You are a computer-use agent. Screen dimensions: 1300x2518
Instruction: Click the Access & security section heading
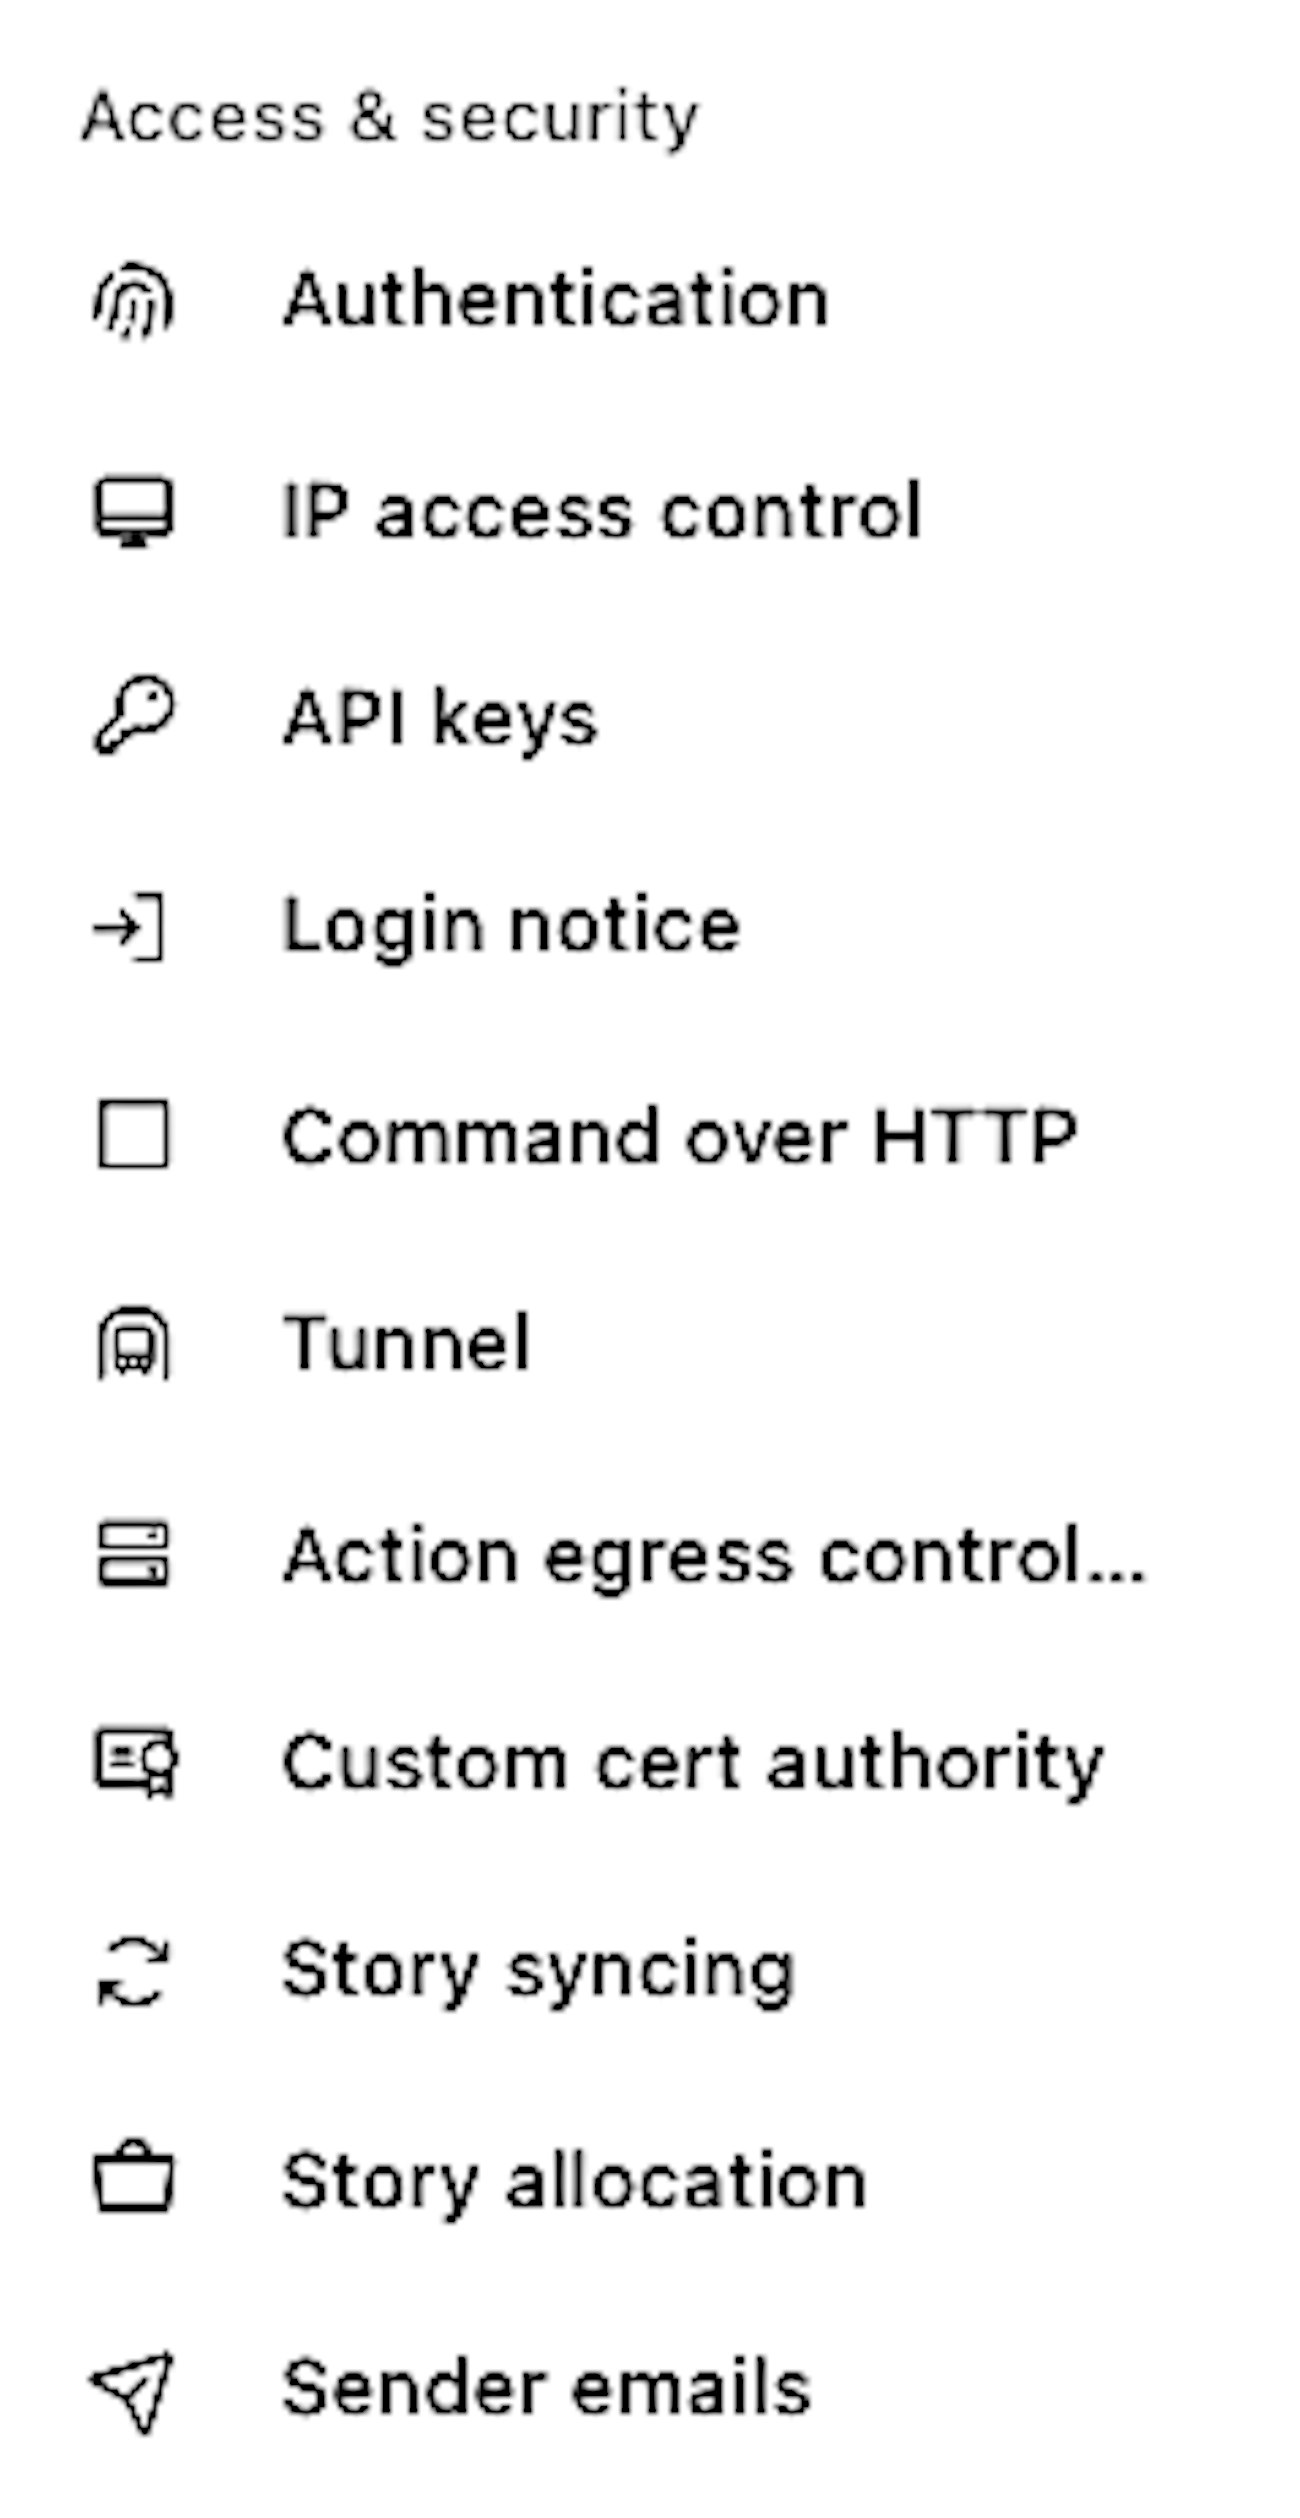click(x=390, y=118)
